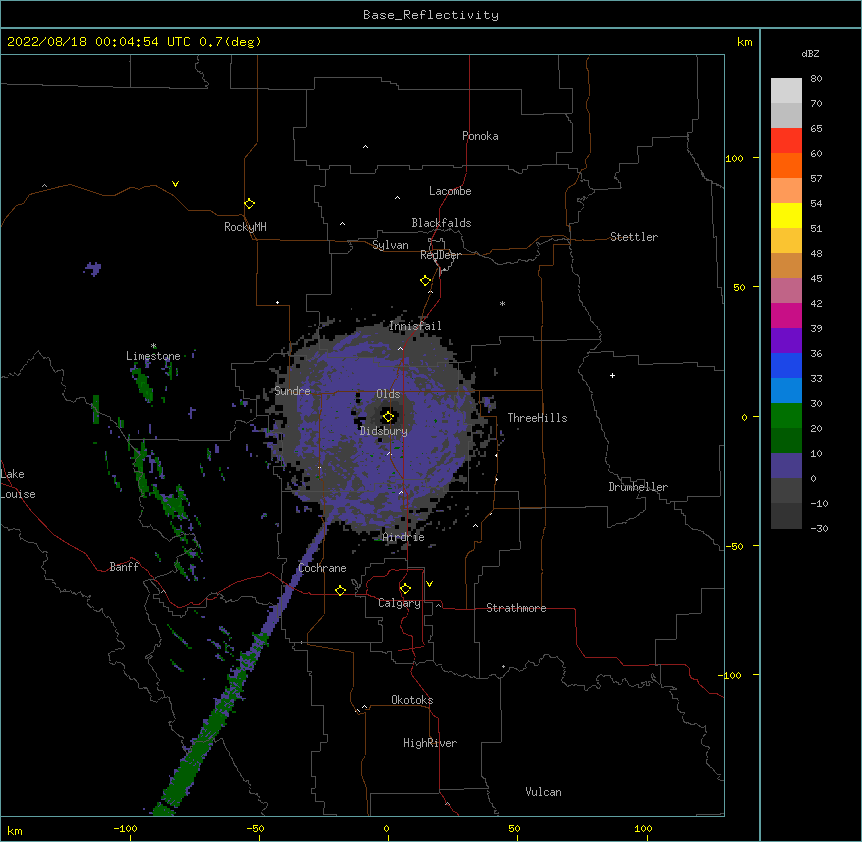Click the green echo streak south of Limestone
Screen dimensions: 862x842
pyautogui.click(x=143, y=384)
